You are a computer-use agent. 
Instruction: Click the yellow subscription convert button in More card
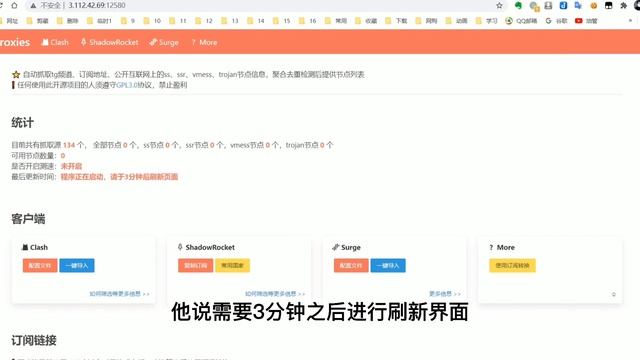pyautogui.click(x=512, y=265)
